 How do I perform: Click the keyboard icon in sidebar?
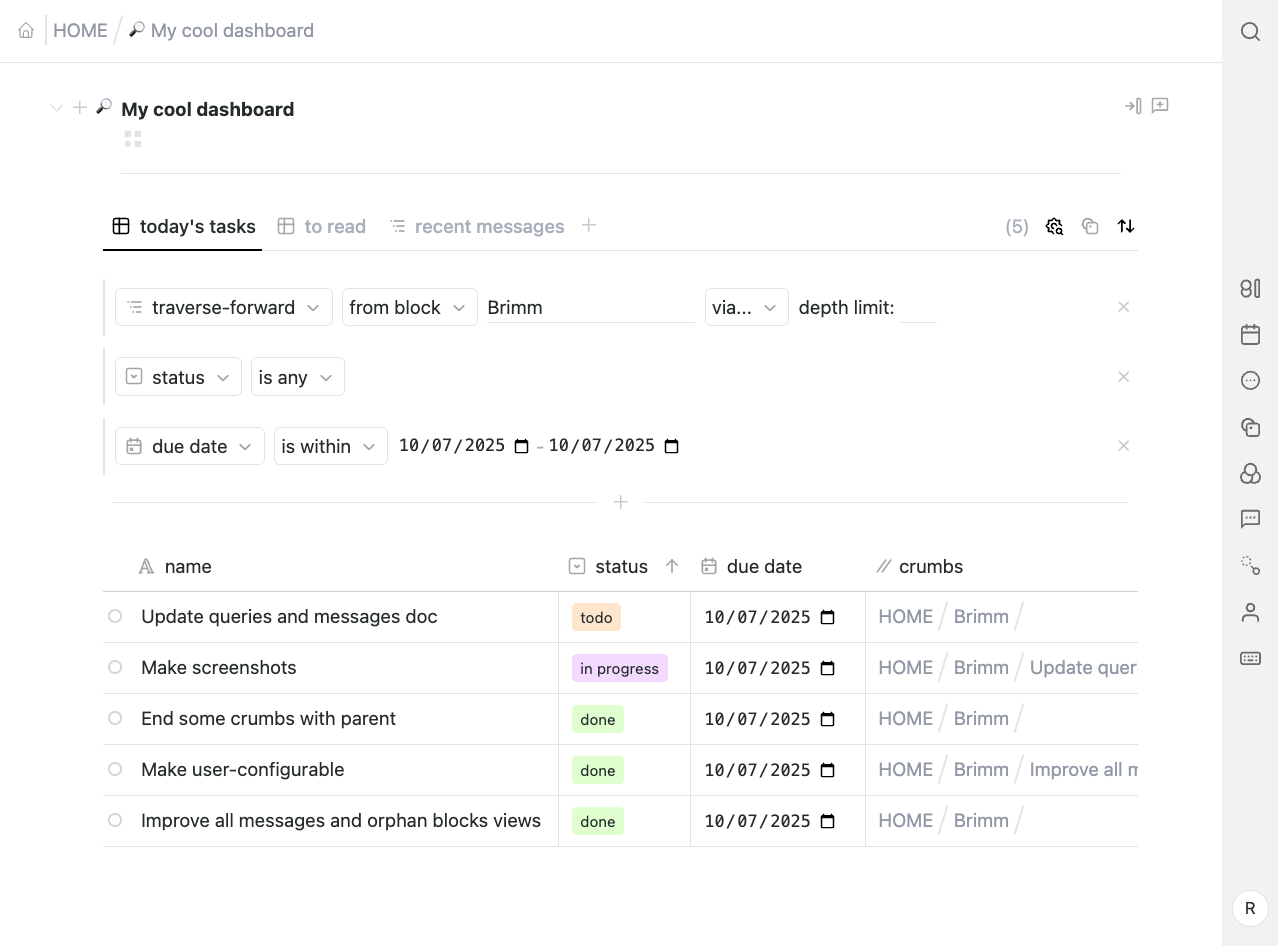(1250, 658)
